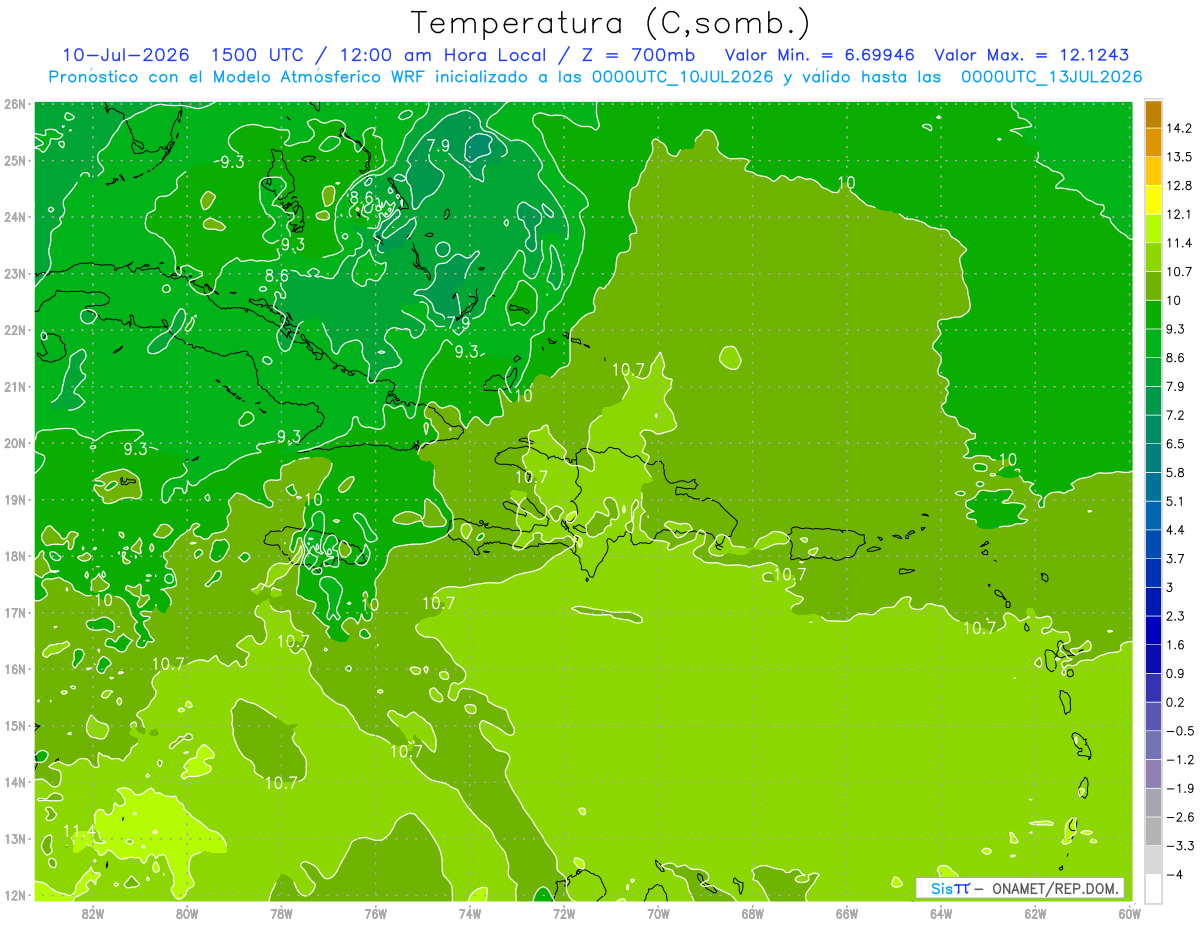Click the 60W longitude axis label
The image size is (1200, 927).
point(1129,913)
